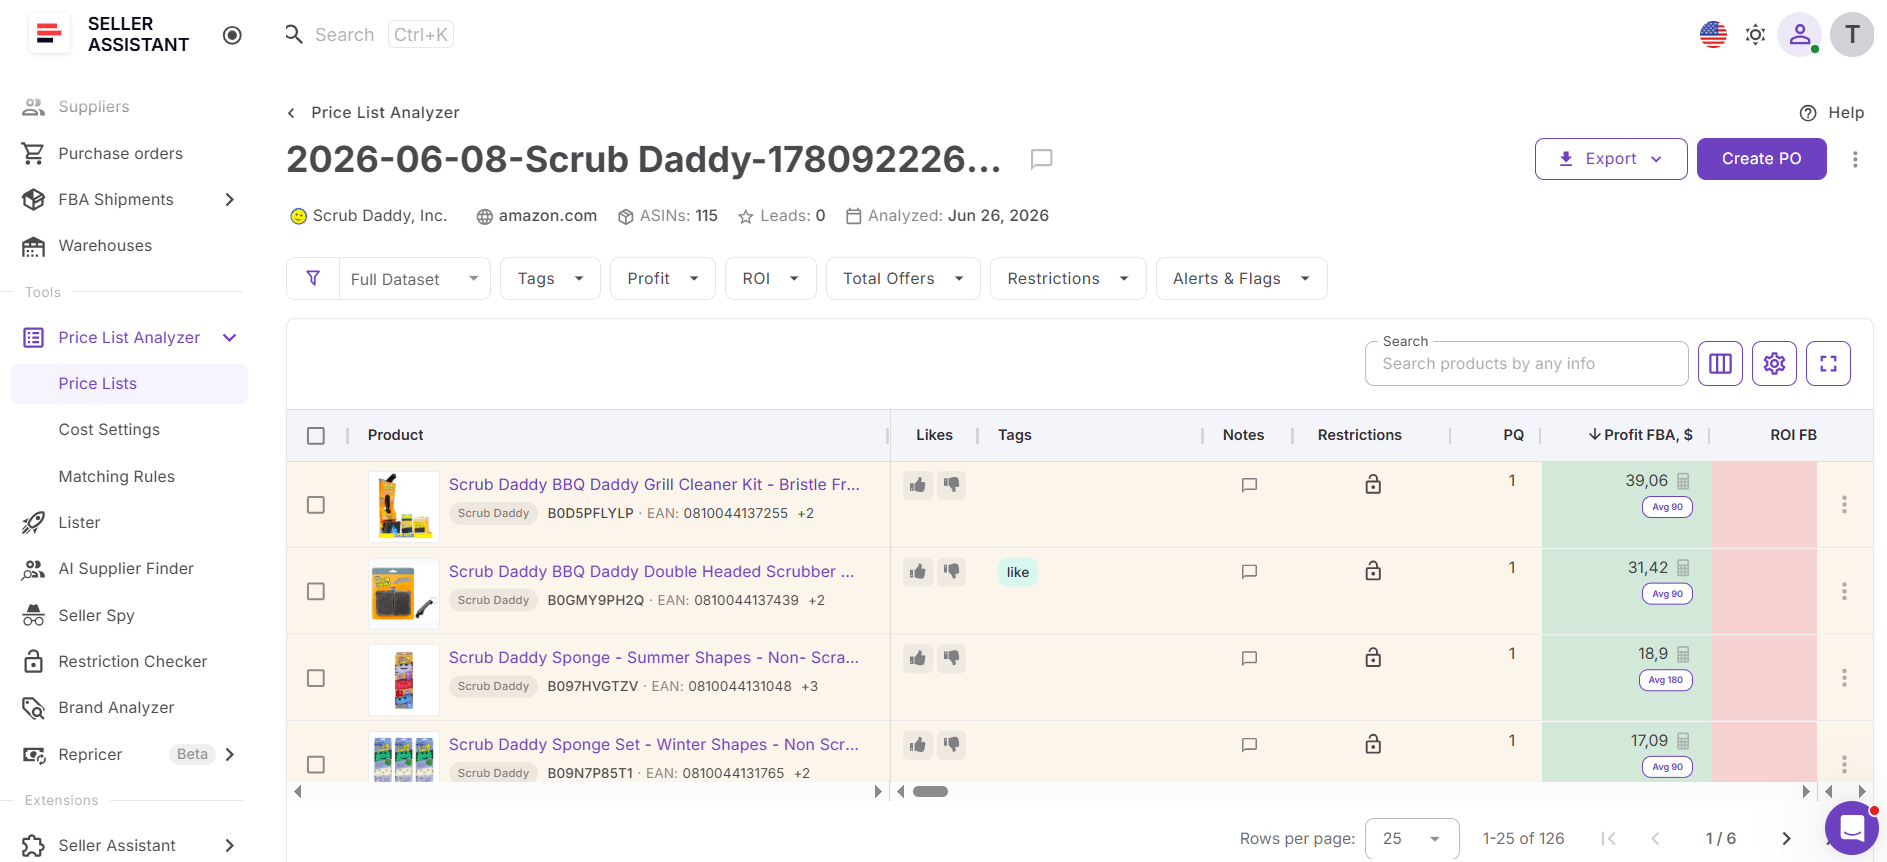Select all rows with header checkbox
Viewport: 1887px width, 862px height.
point(316,436)
